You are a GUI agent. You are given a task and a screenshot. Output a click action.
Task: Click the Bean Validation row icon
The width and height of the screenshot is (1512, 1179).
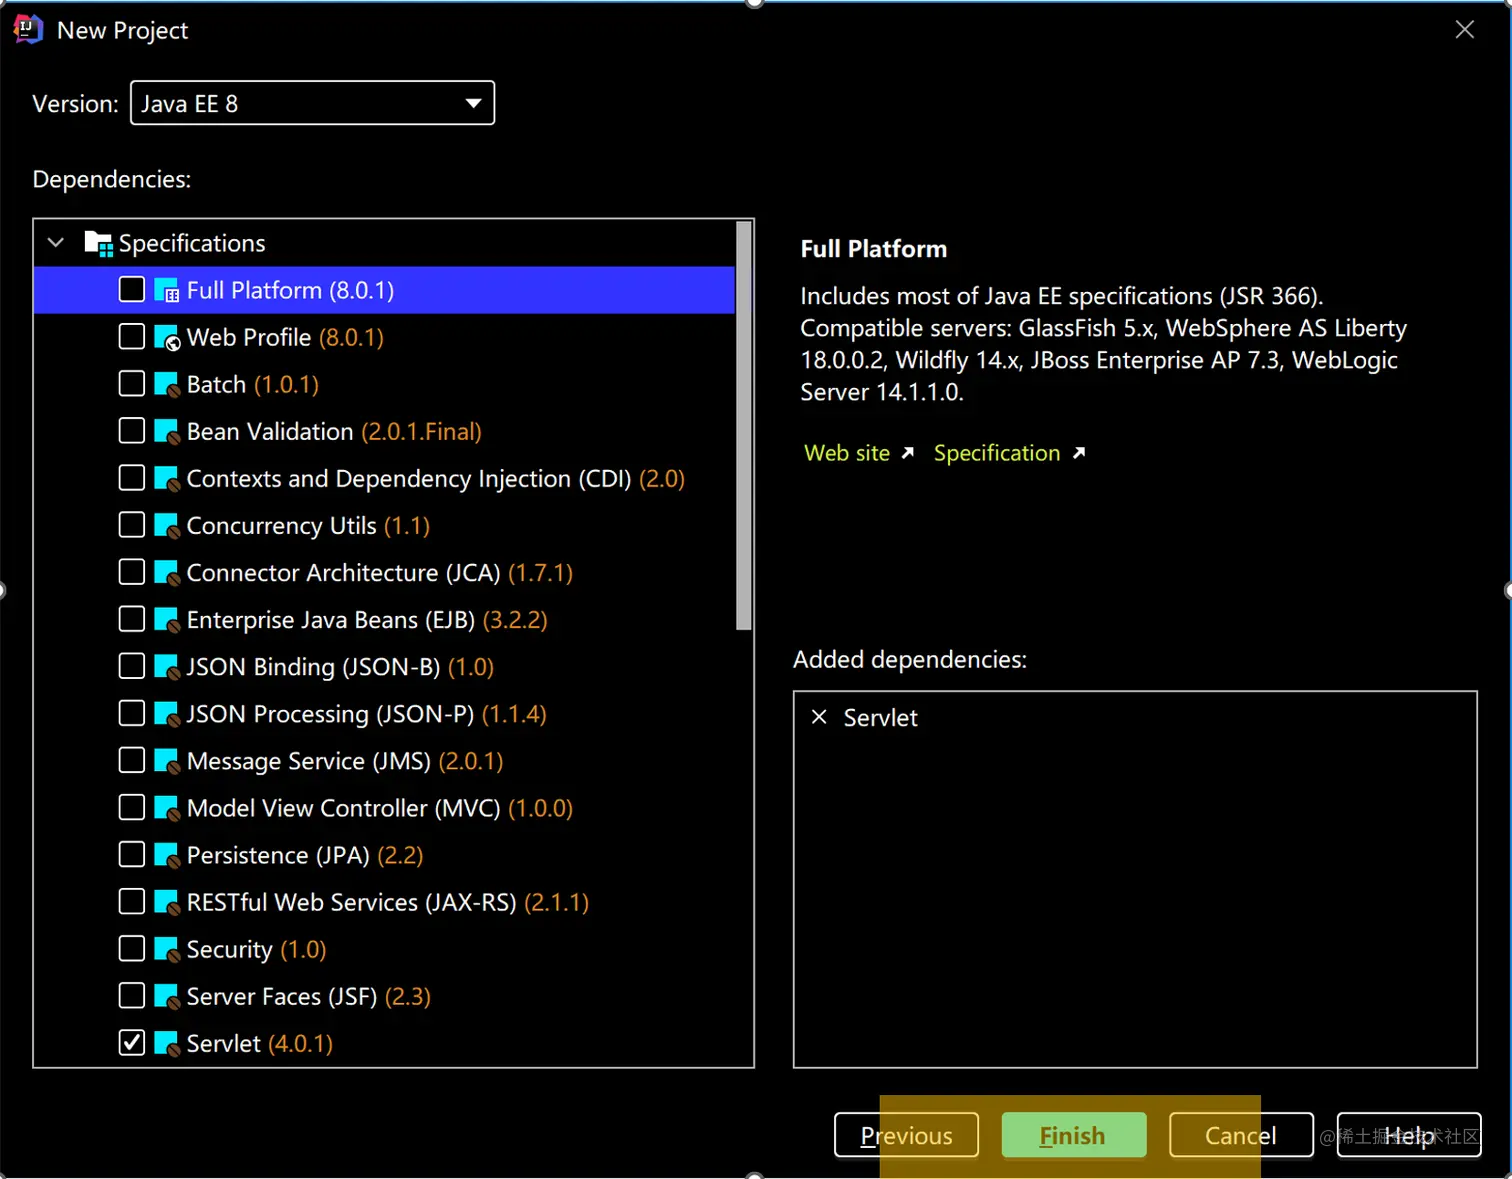(x=166, y=431)
